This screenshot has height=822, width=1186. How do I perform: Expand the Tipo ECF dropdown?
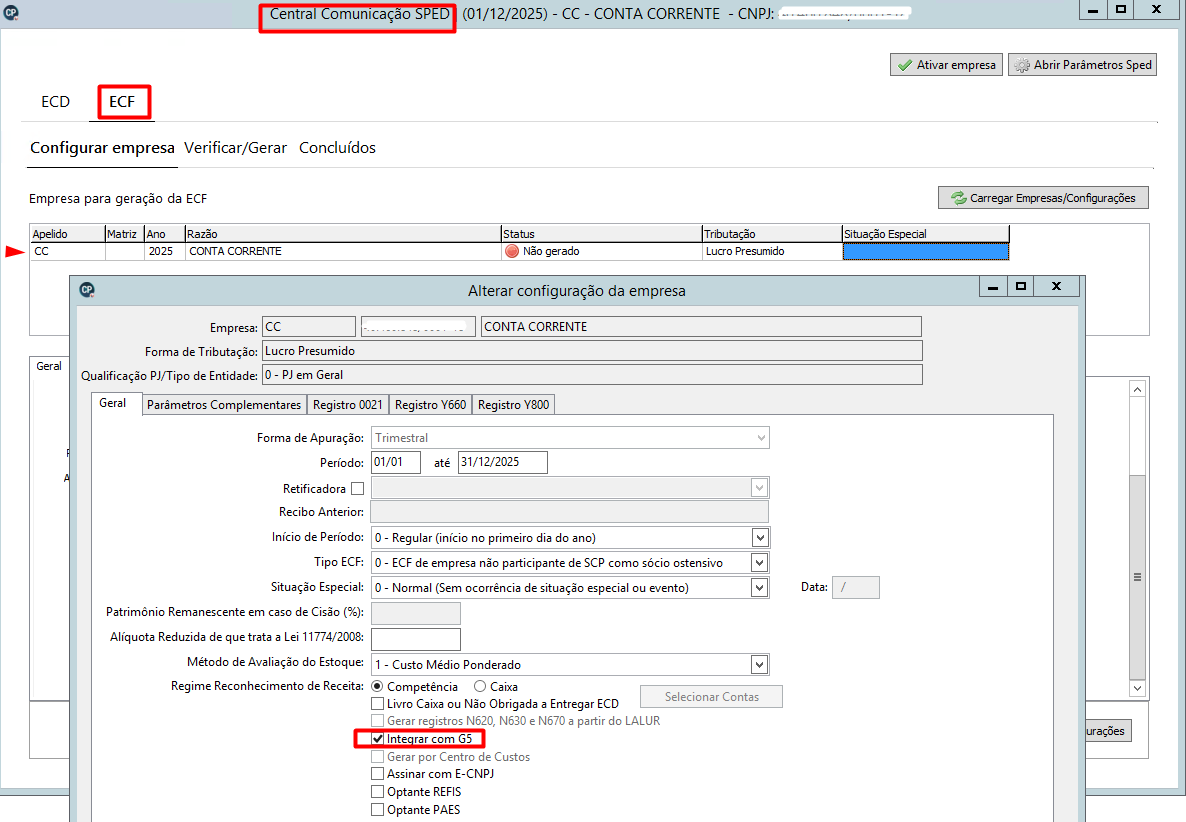click(x=760, y=563)
